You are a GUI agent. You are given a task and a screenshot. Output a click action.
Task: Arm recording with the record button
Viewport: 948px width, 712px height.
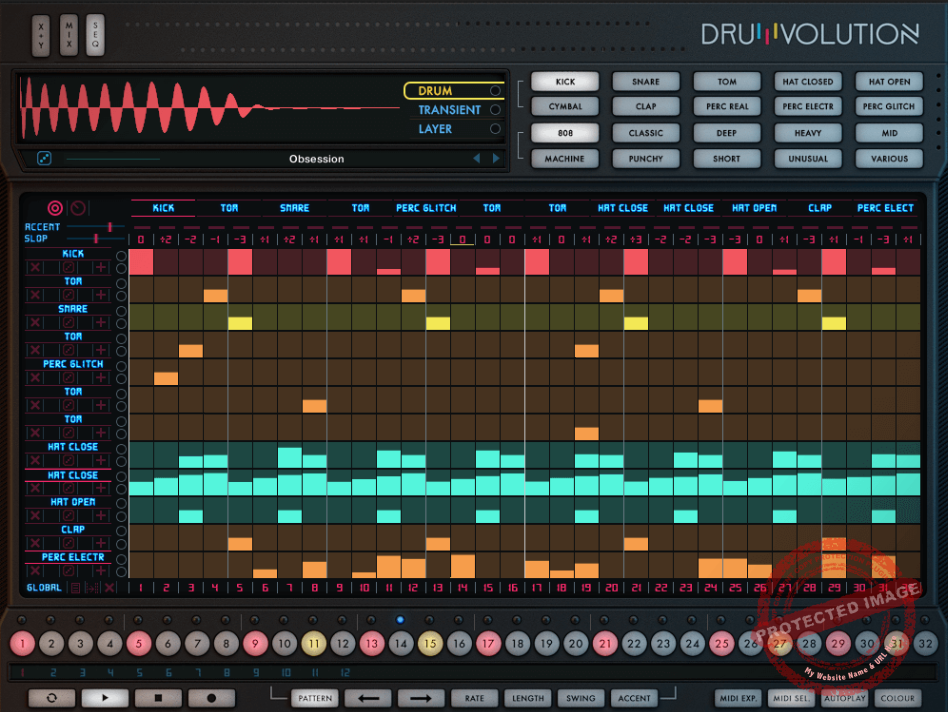coord(211,698)
